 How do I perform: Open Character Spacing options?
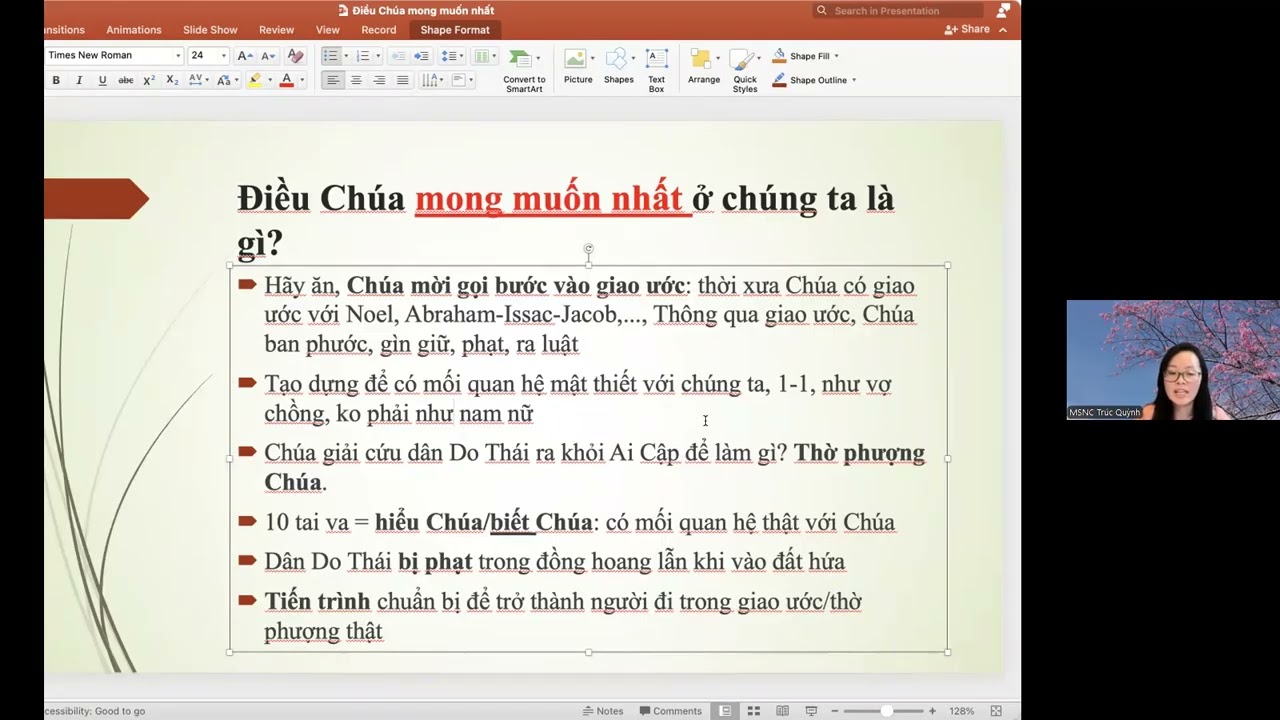[x=198, y=80]
